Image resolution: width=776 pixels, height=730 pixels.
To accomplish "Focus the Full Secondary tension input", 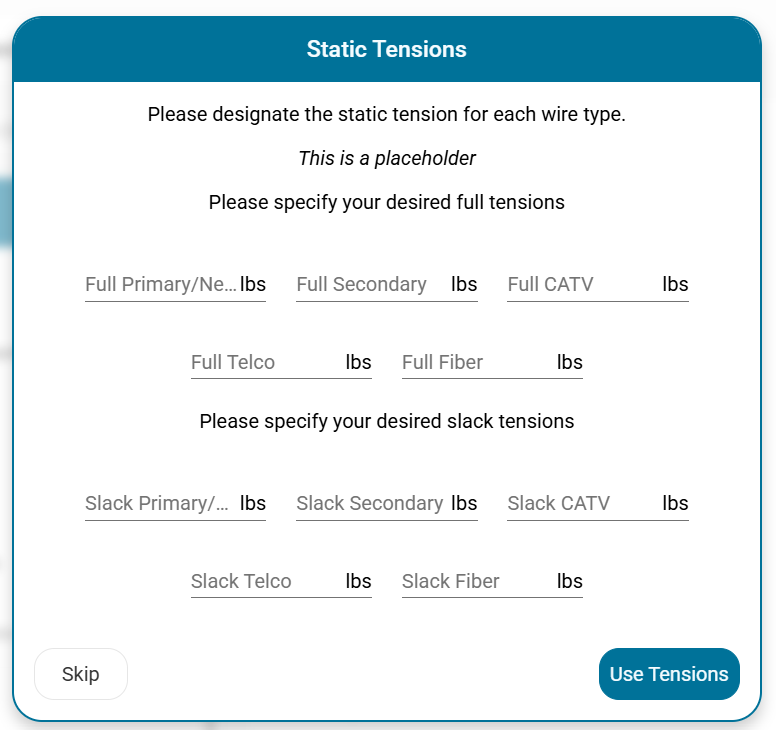I will pyautogui.click(x=372, y=285).
